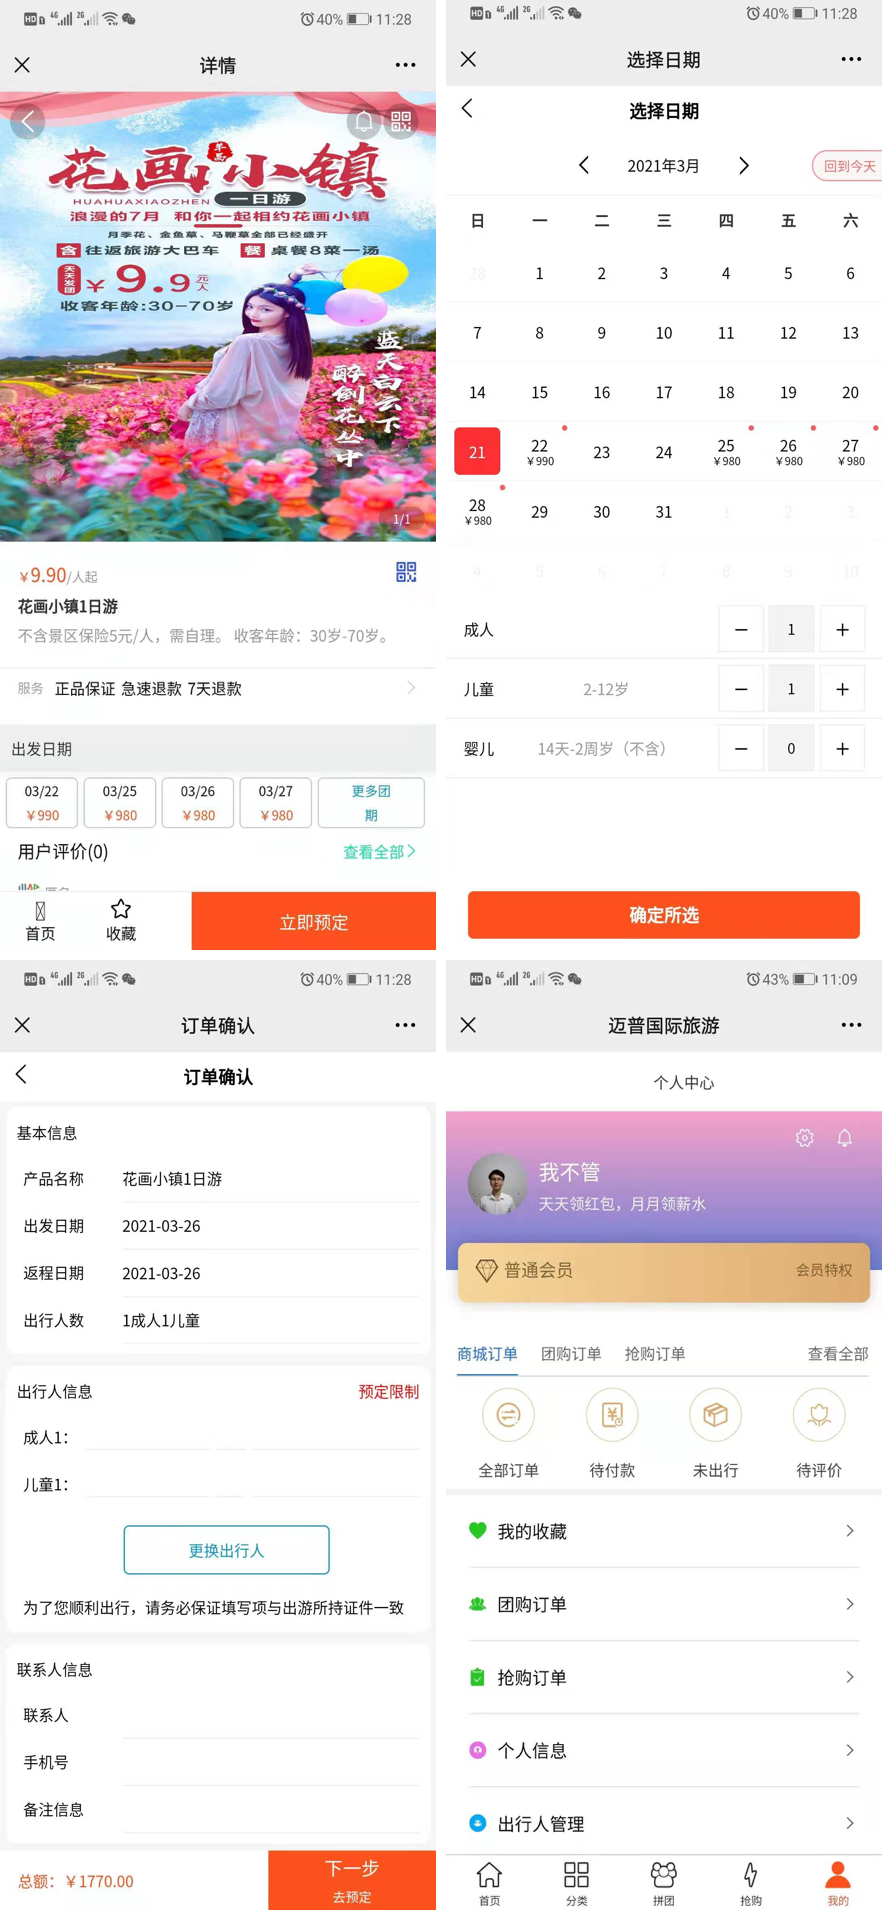Increase the adult count with the plus button
Screen dimensions: 882x1910
click(x=842, y=629)
